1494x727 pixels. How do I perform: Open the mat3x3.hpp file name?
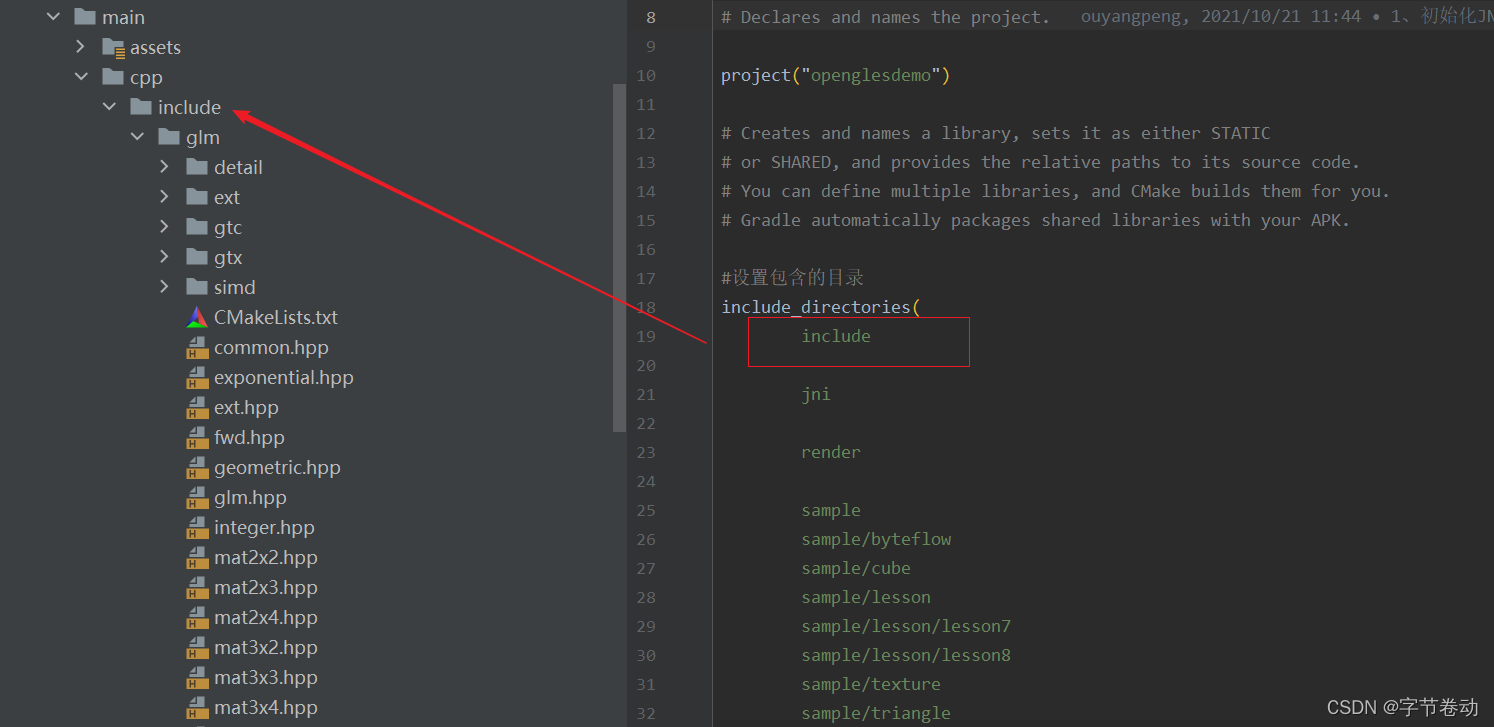[266, 677]
